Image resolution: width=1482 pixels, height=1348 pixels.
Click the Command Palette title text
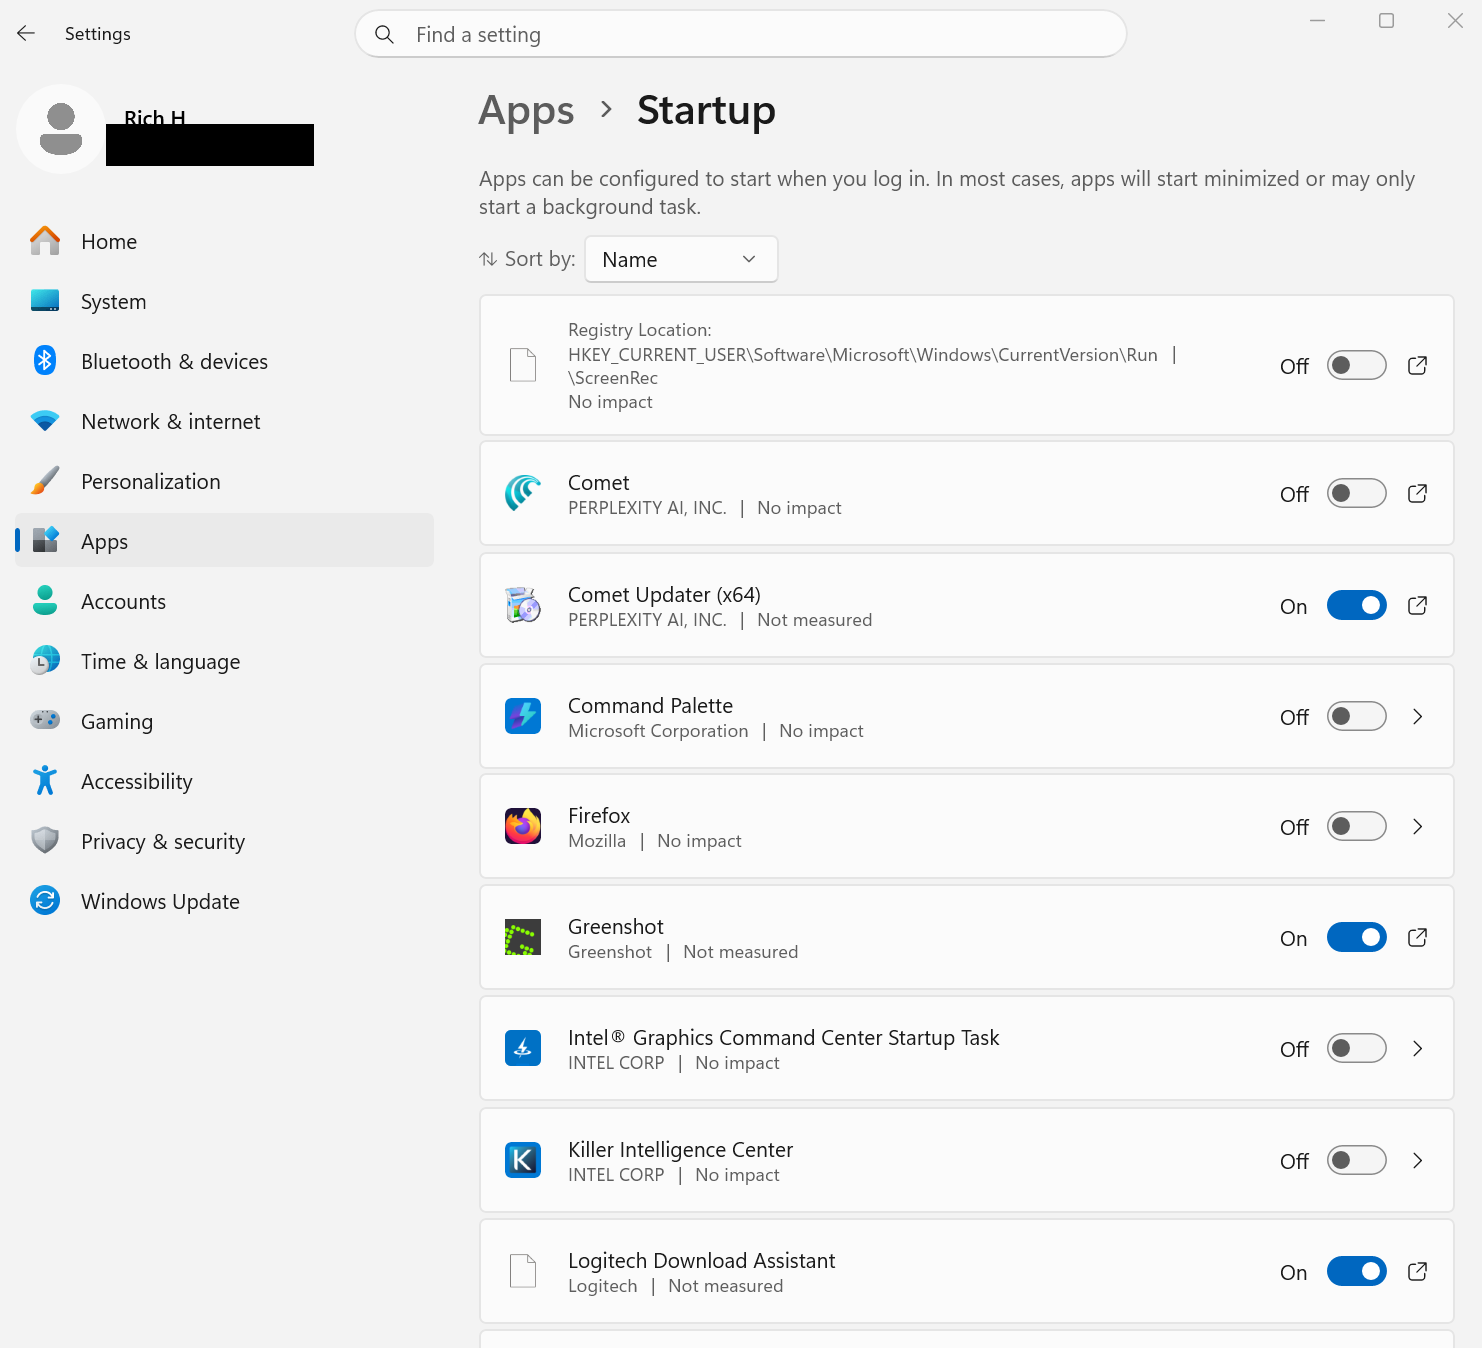pyautogui.click(x=650, y=705)
